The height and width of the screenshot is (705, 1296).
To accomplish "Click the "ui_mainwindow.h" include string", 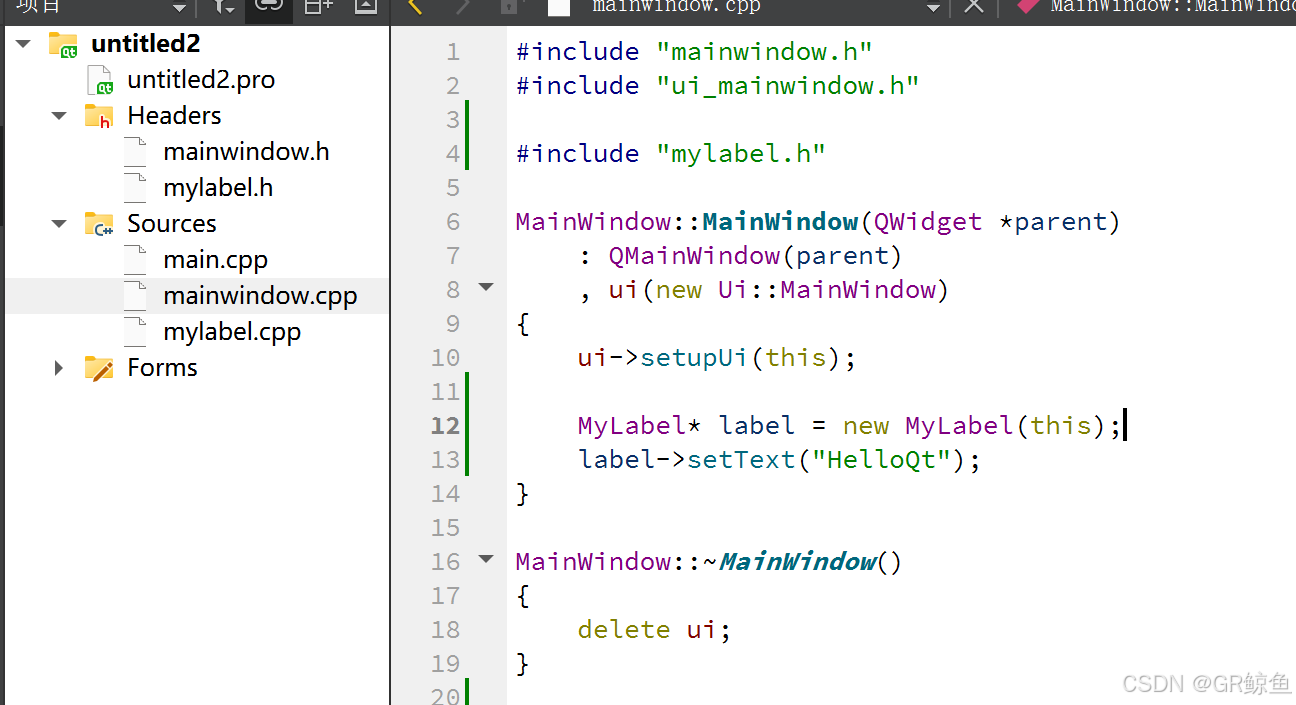I will [x=788, y=86].
